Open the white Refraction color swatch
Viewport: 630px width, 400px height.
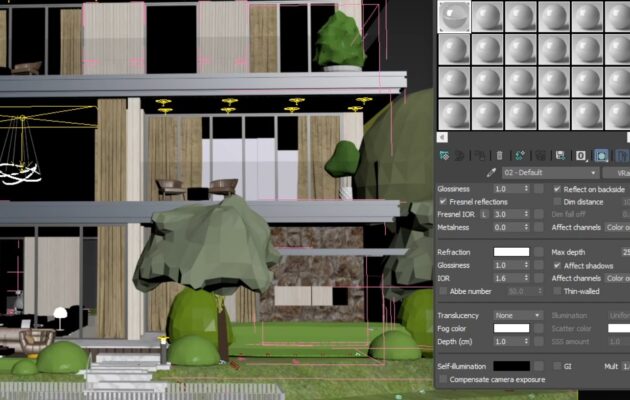(511, 252)
